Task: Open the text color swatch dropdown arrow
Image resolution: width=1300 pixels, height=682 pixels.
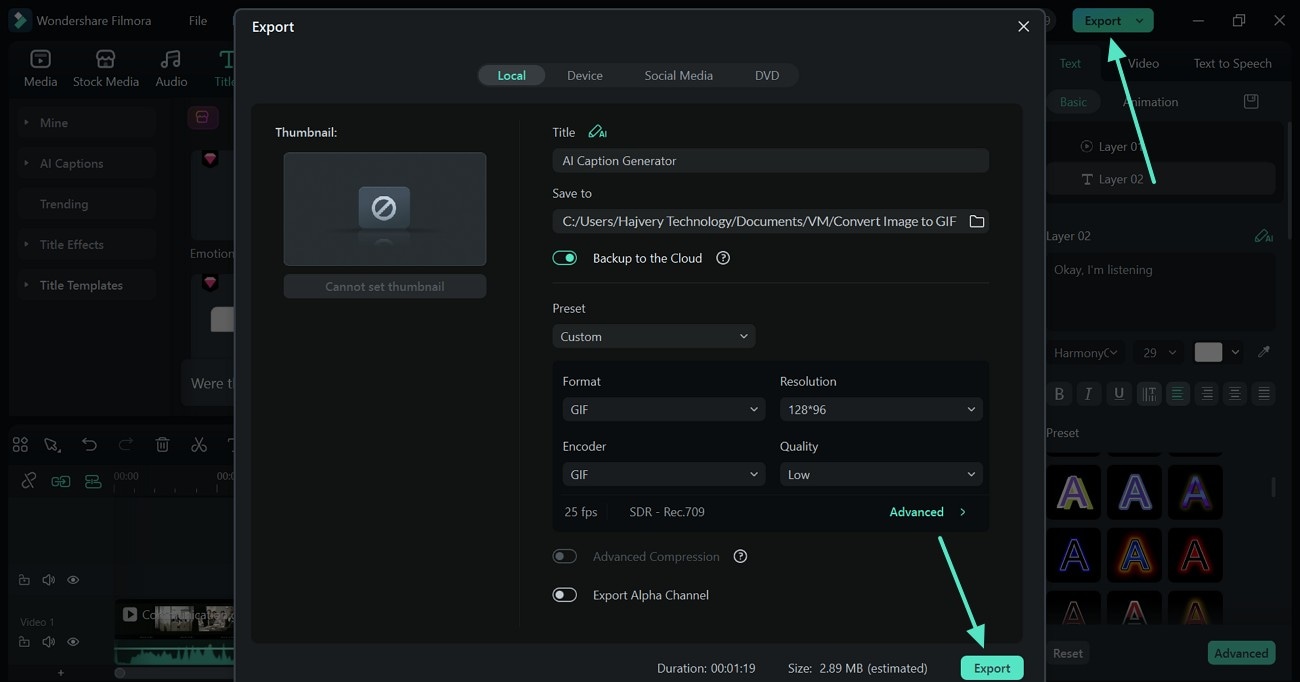Action: pyautogui.click(x=1236, y=352)
